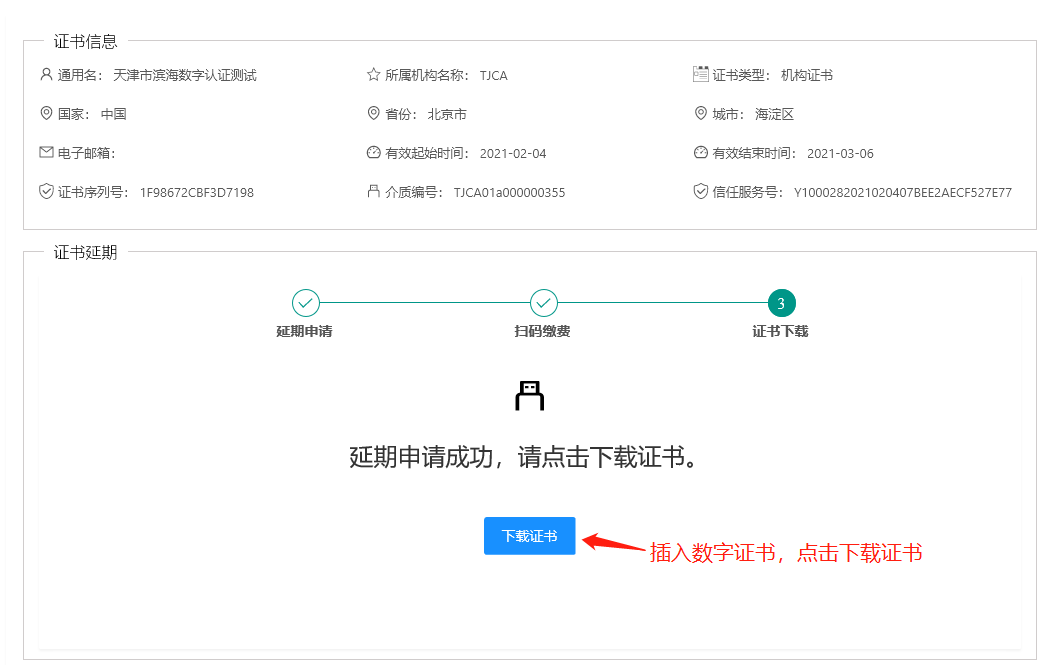The width and height of the screenshot is (1050, 665).
Task: Click the large USB key icon above success message
Action: [529, 396]
